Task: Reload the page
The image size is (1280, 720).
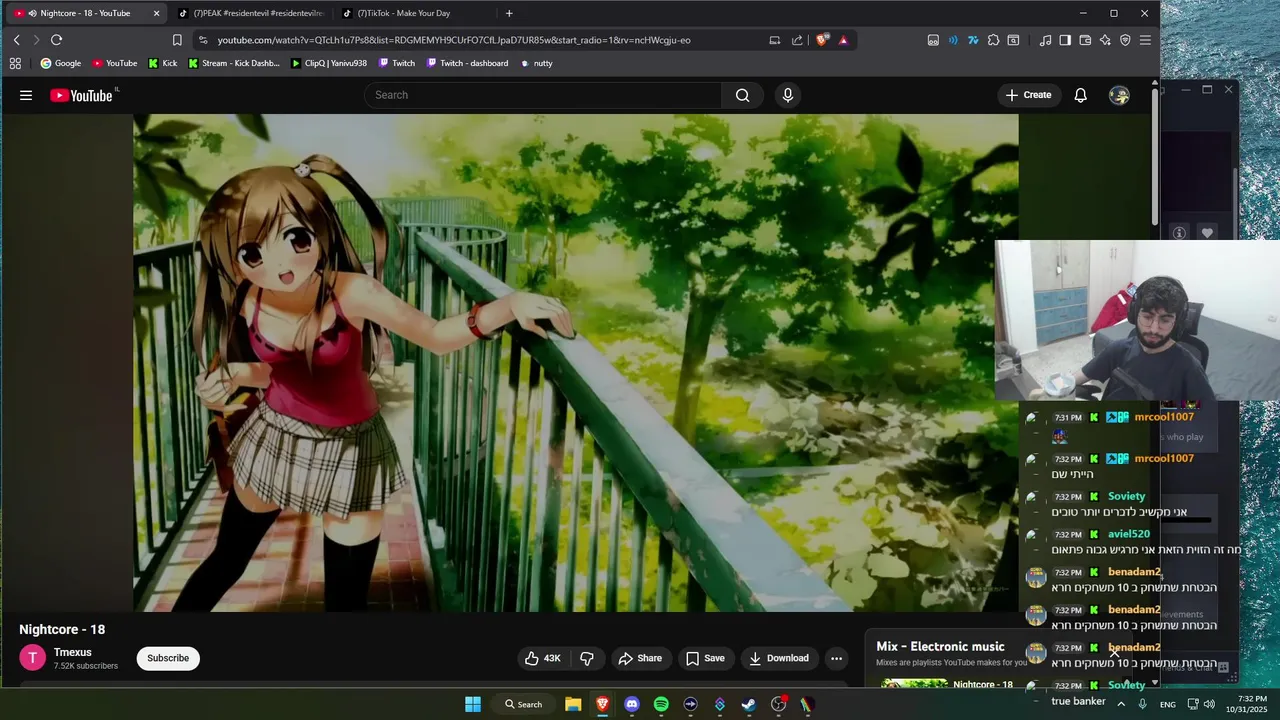Action: (x=56, y=40)
